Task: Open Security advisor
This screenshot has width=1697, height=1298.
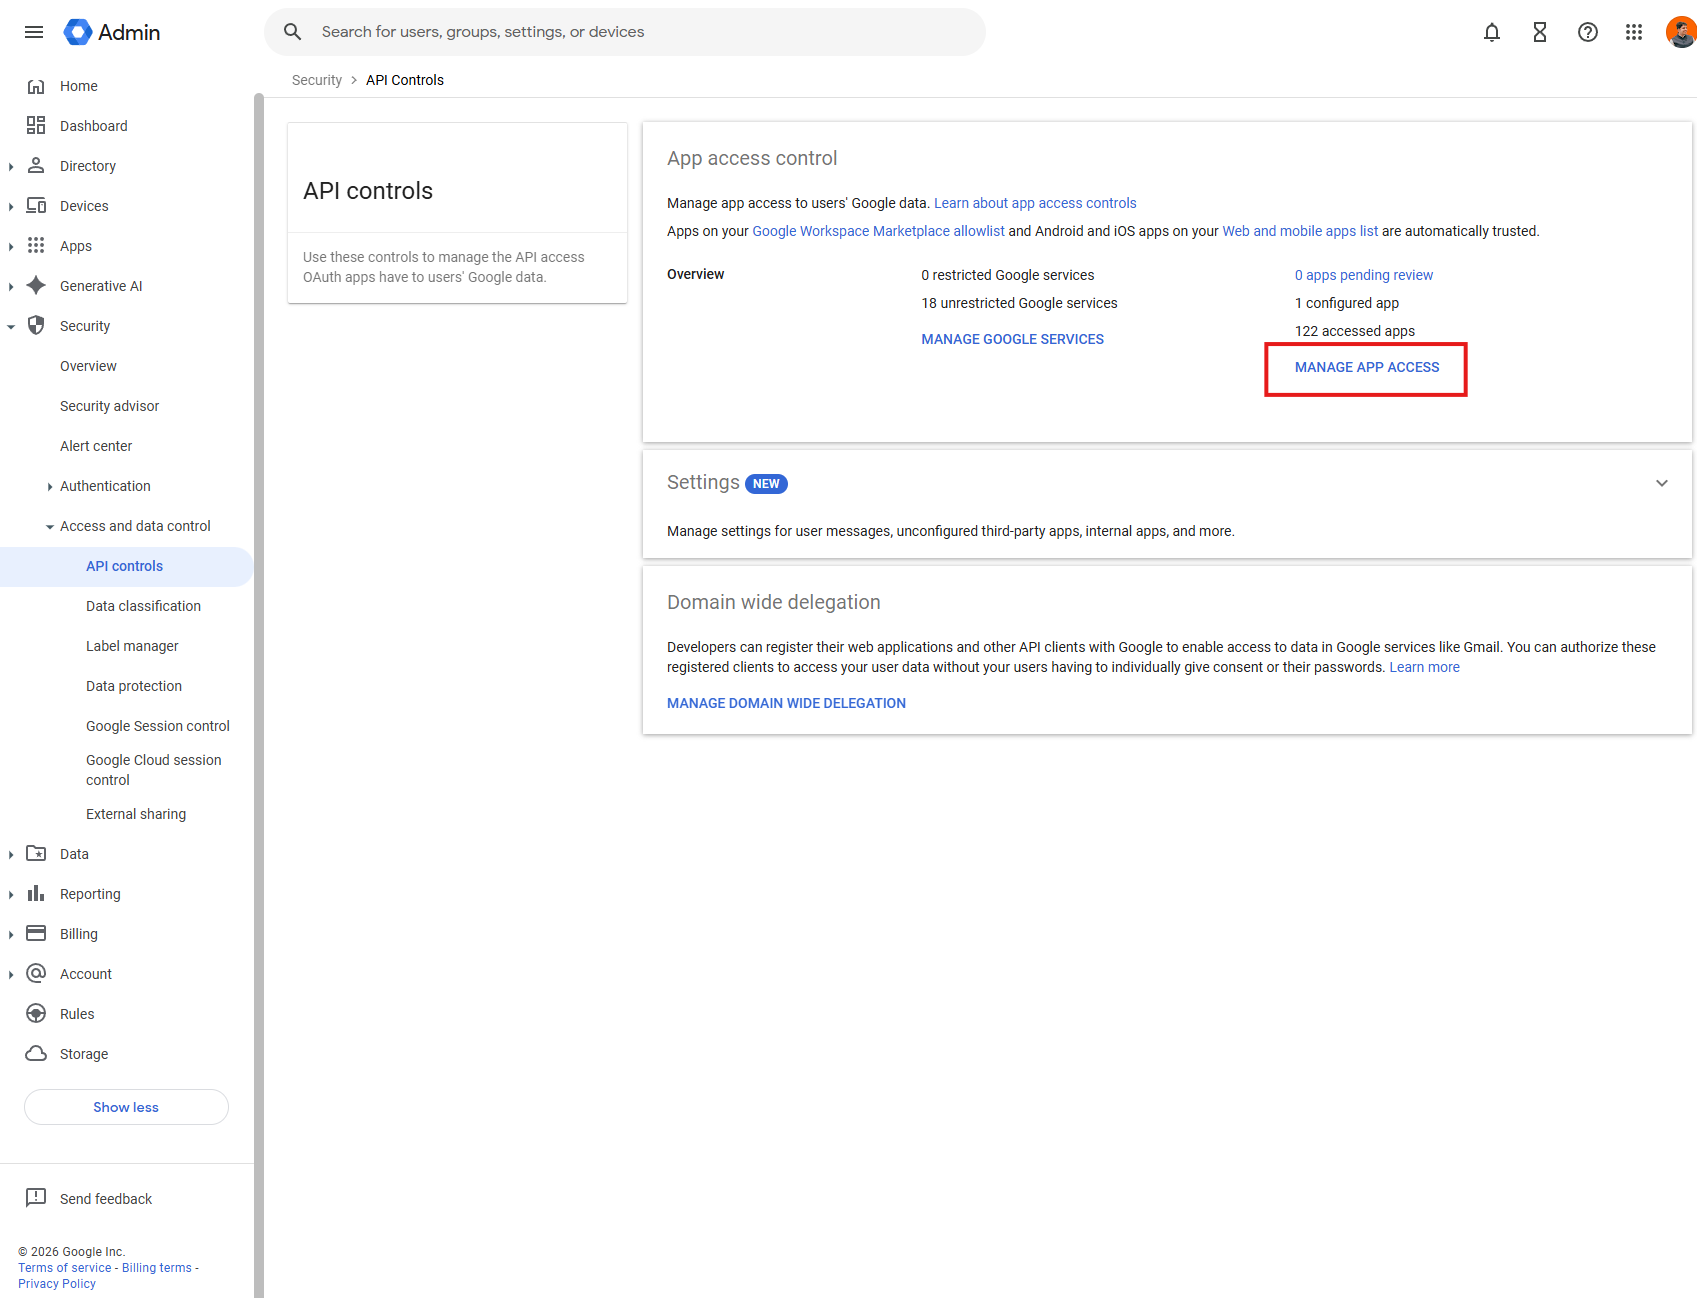Action: point(109,406)
